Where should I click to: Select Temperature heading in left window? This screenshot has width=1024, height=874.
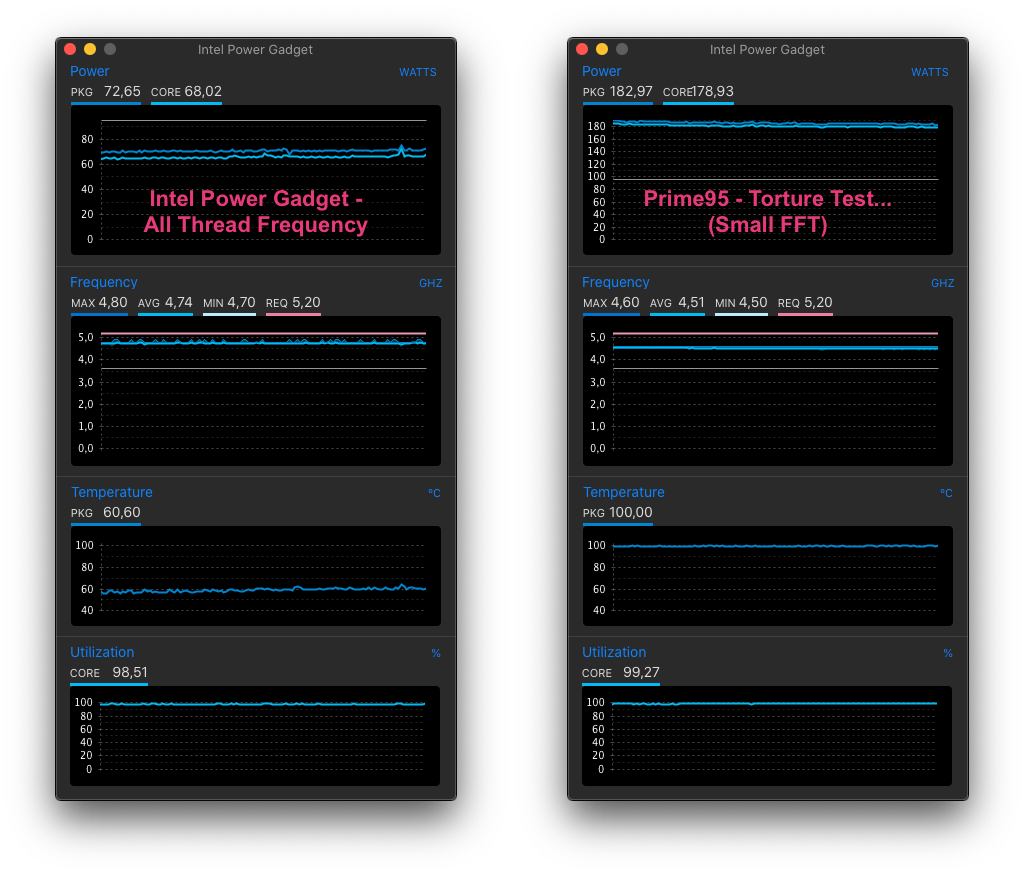pyautogui.click(x=112, y=492)
